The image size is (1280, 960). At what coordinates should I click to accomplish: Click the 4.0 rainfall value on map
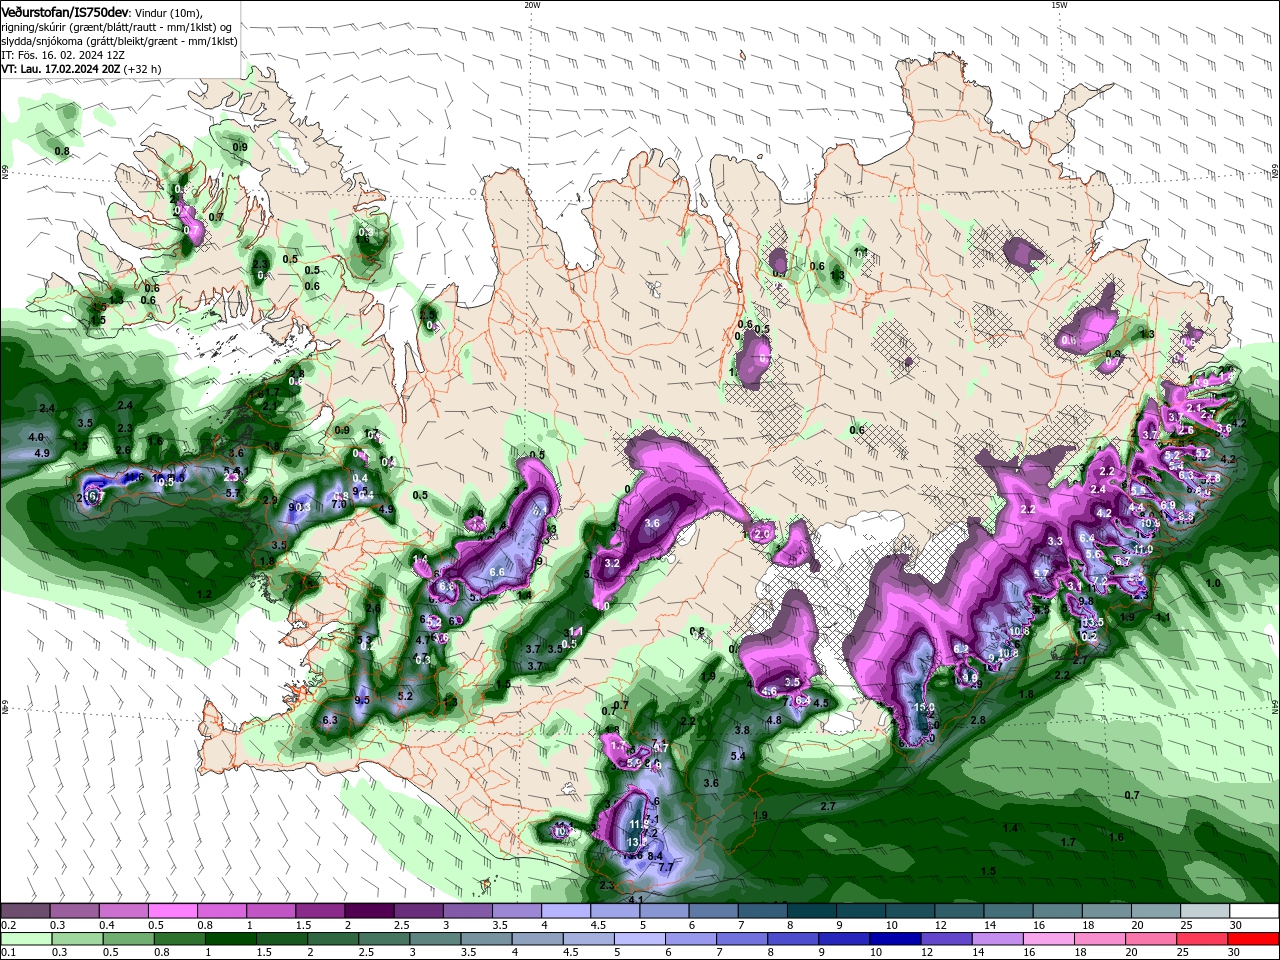36,437
